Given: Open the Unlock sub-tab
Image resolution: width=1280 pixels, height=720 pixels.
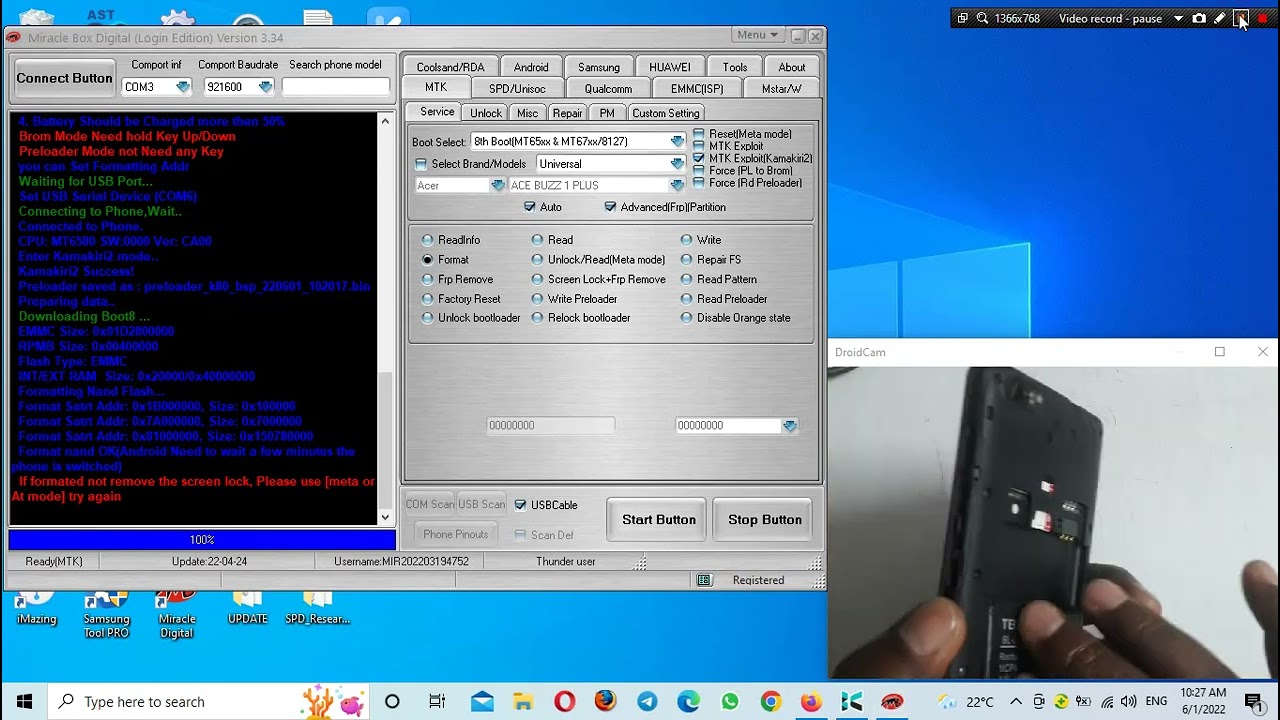Looking at the screenshot, I should [x=486, y=113].
